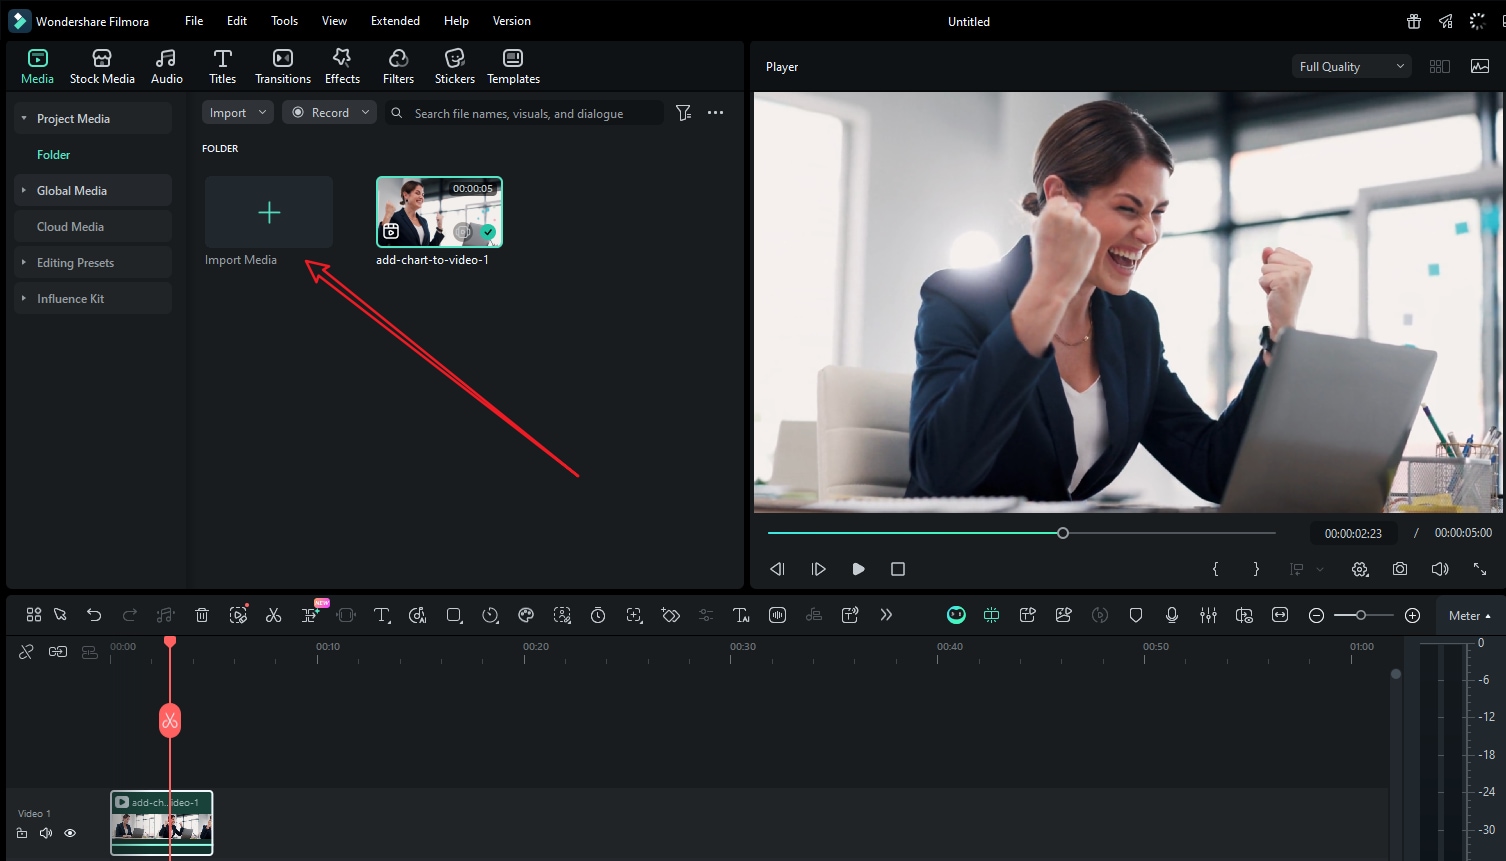
Task: Expand the Editing Presets section
Action: click(x=24, y=262)
